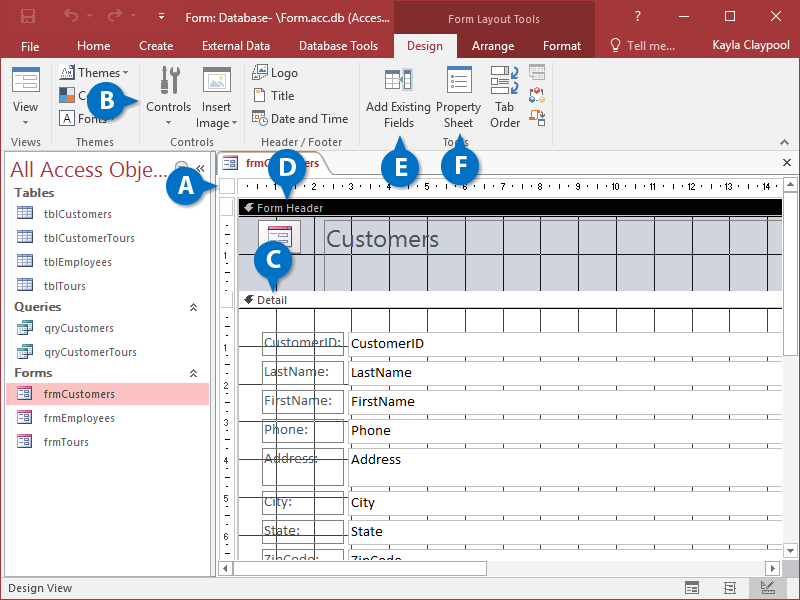Switch to Form View in the status bar
This screenshot has height=600, width=800.
[x=692, y=588]
